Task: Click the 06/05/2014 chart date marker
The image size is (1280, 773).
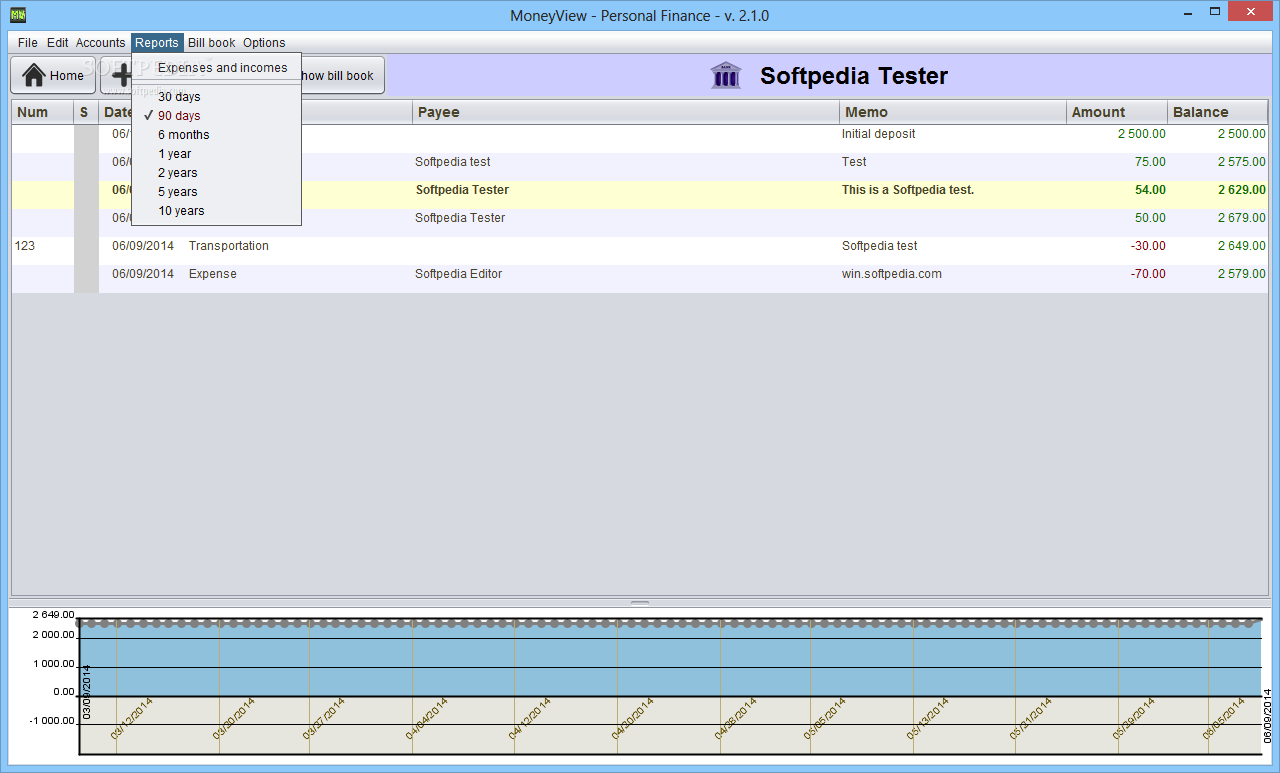Action: coord(1223,719)
